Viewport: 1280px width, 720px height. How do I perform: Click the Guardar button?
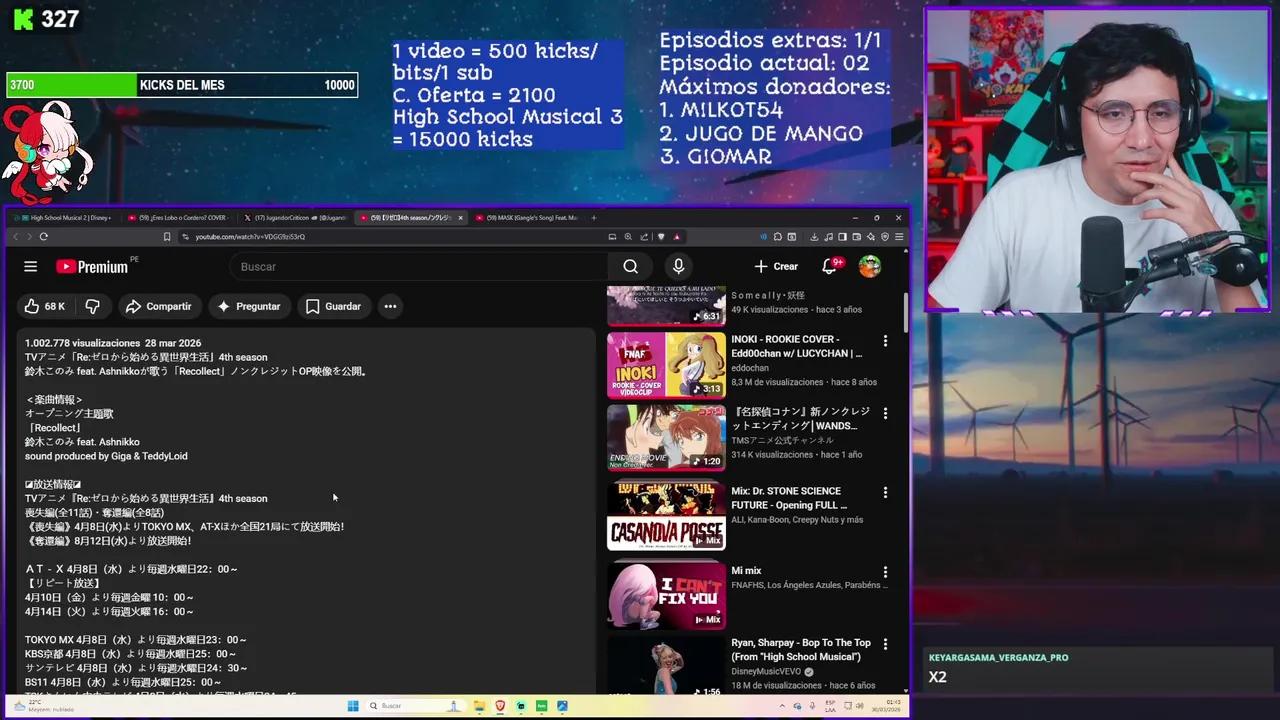[x=333, y=306]
